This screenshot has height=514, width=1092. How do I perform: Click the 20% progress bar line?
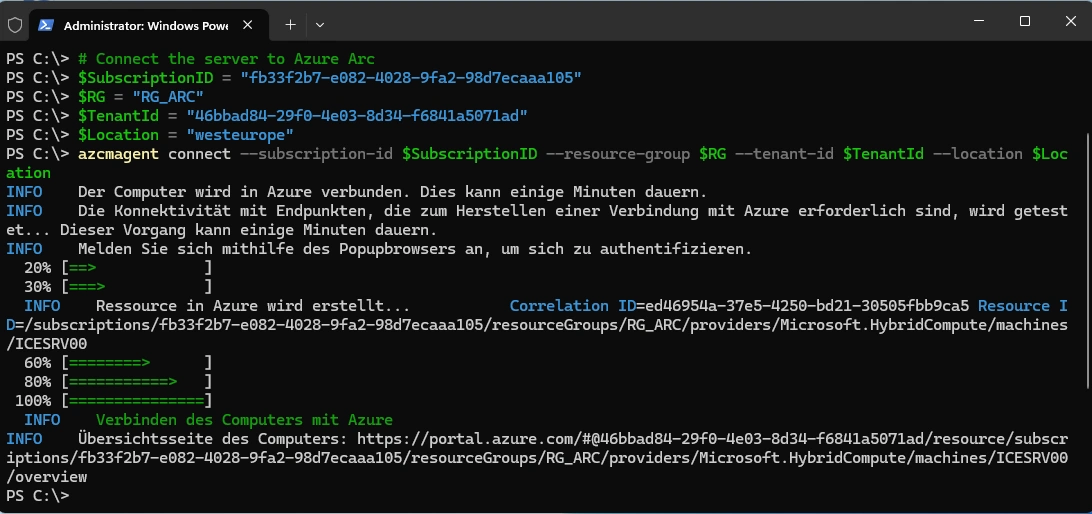pyautogui.click(x=118, y=267)
